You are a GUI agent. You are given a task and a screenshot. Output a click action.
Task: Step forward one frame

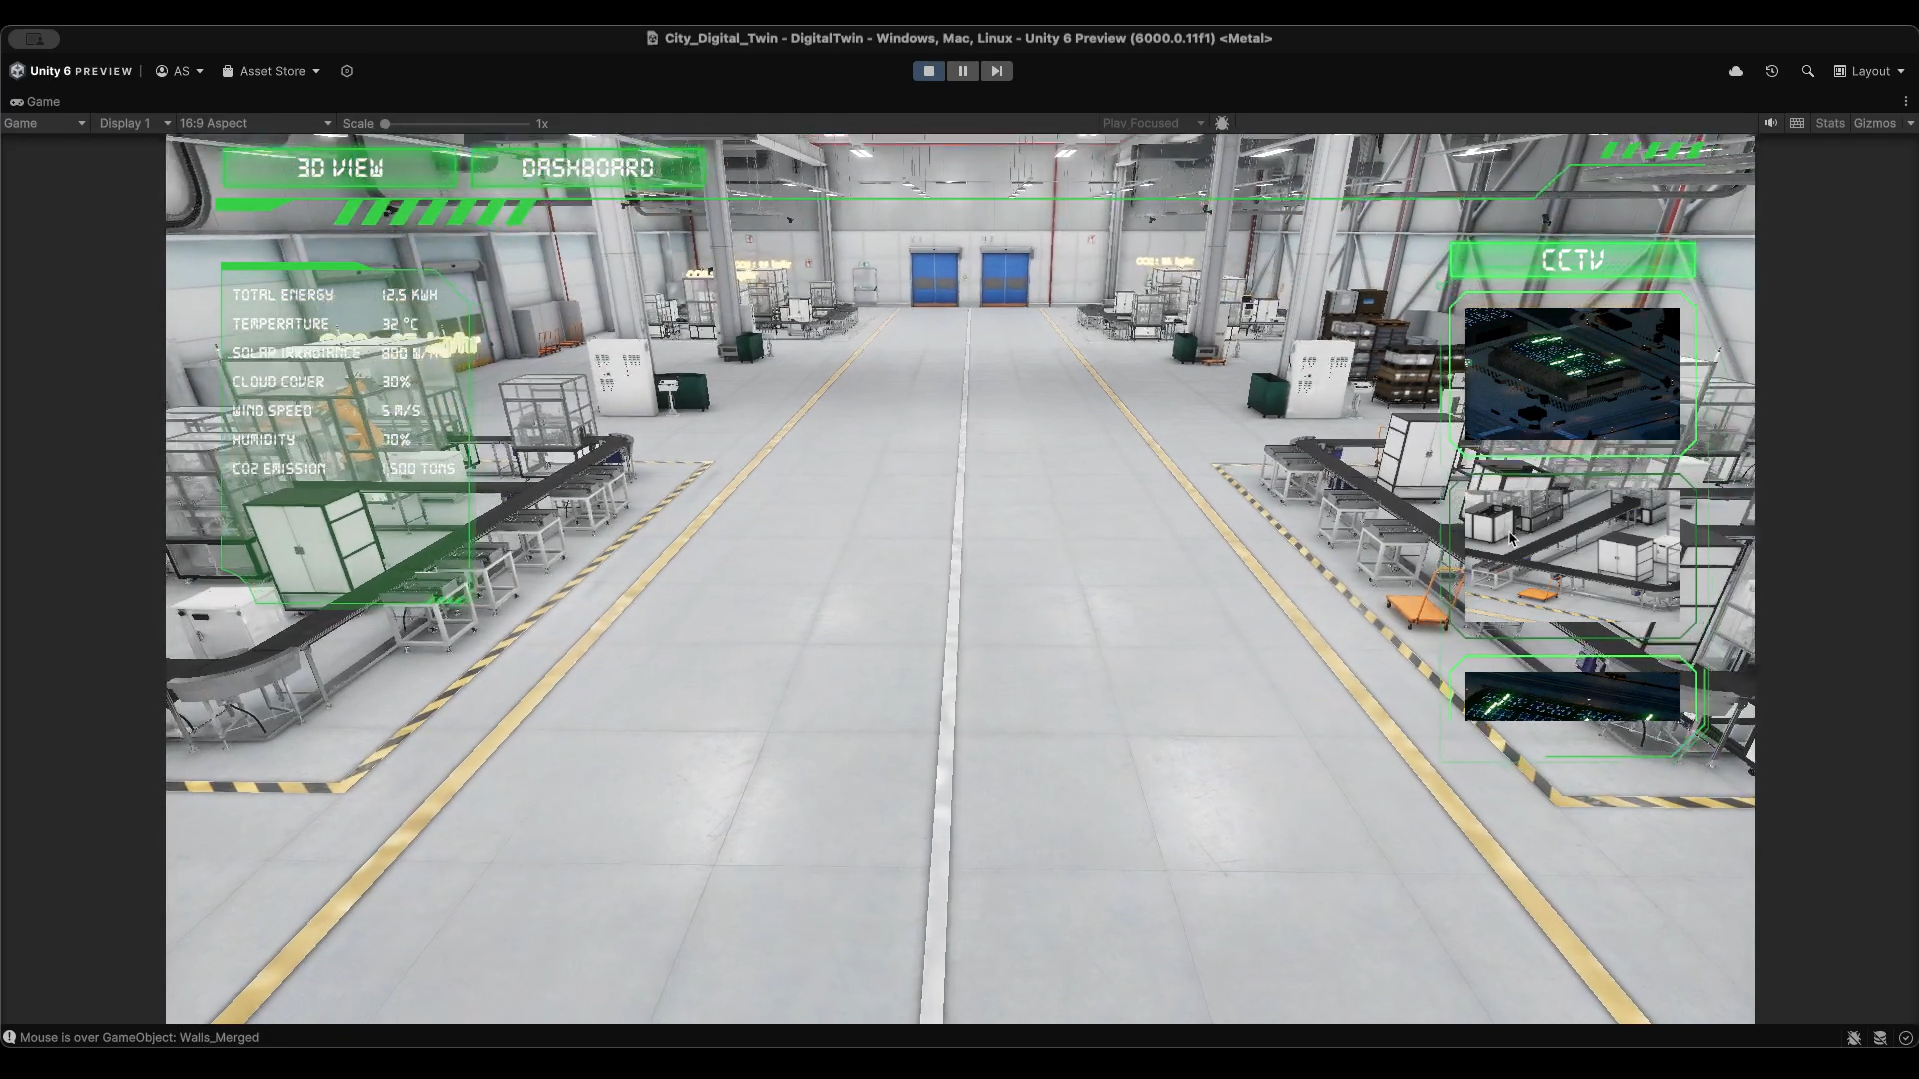[996, 71]
